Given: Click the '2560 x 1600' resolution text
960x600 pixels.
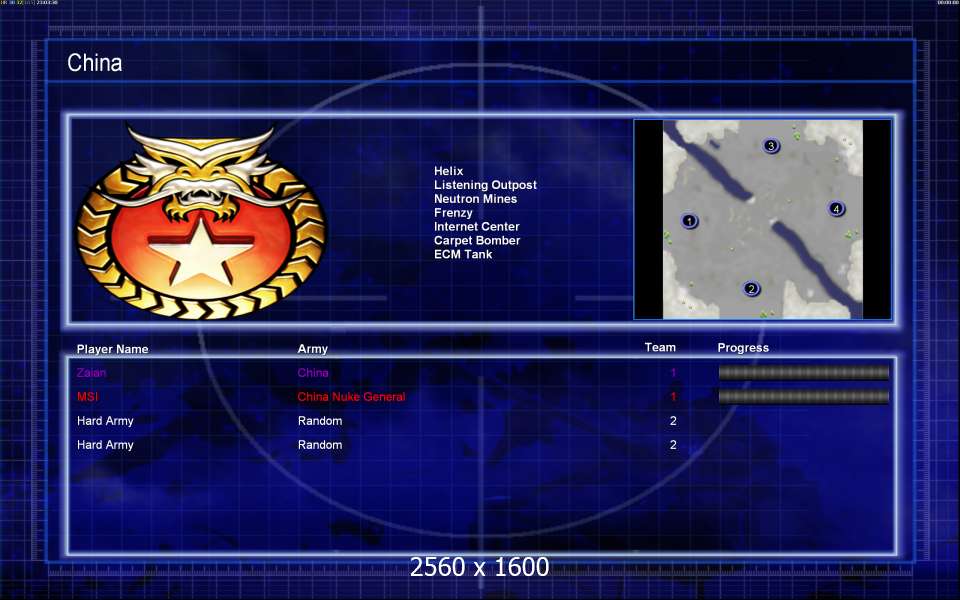Looking at the screenshot, I should 479,567.
